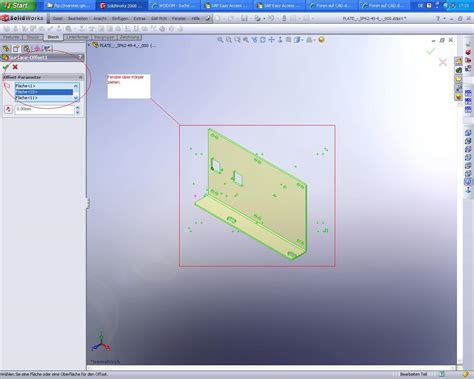Open Einfügen menu
This screenshot has width=474, height=379.
pyautogui.click(x=120, y=19)
